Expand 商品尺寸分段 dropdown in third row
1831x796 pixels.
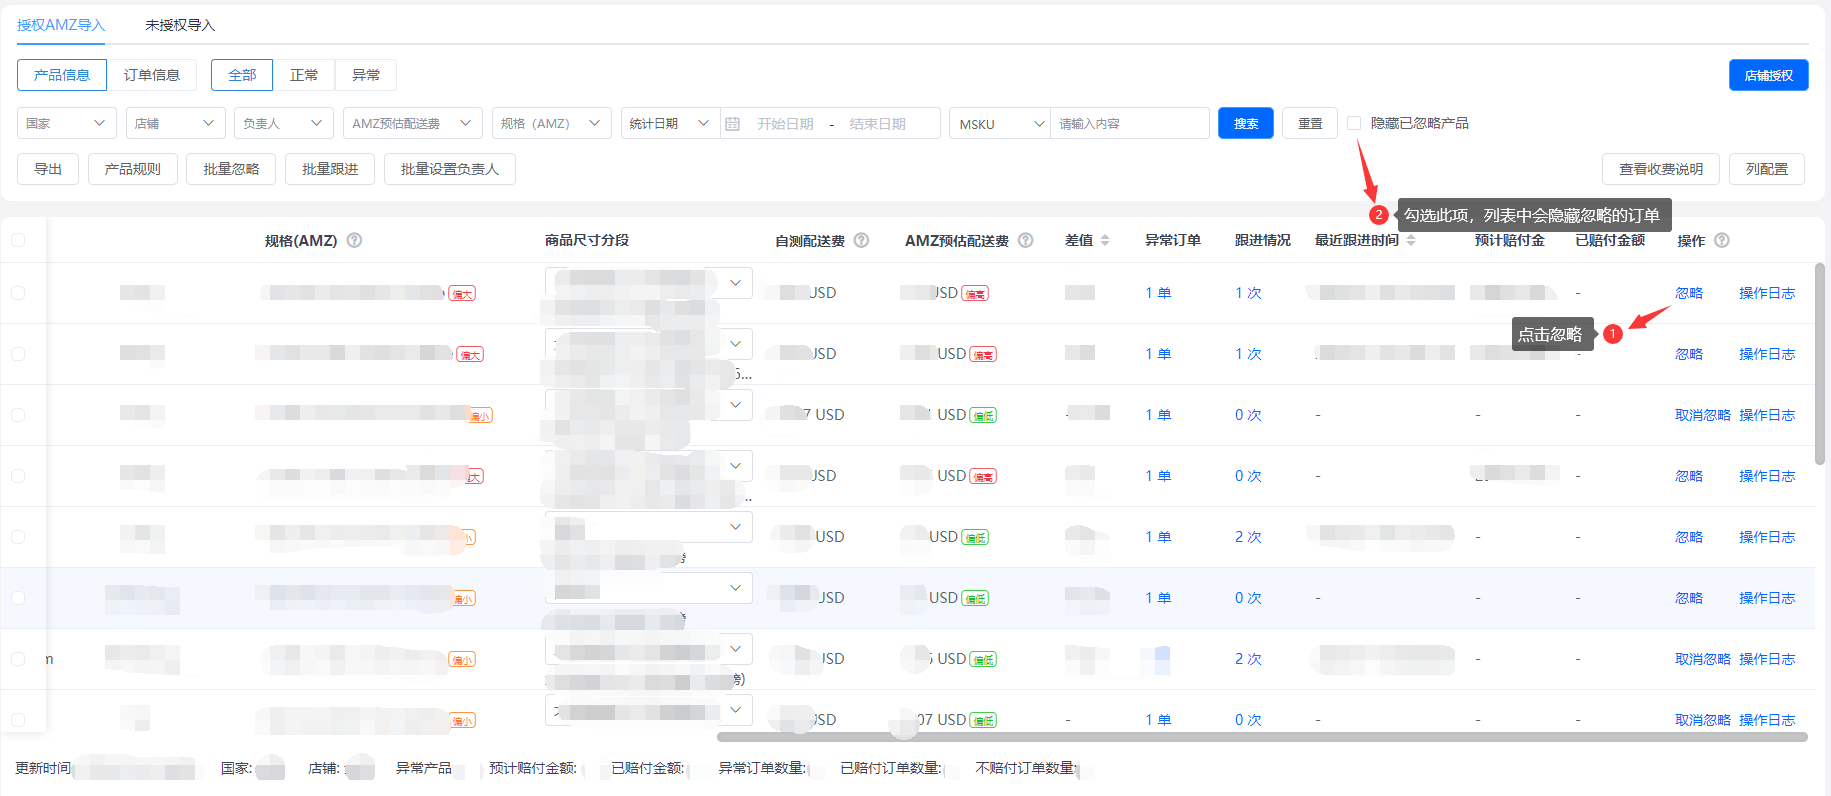(735, 405)
